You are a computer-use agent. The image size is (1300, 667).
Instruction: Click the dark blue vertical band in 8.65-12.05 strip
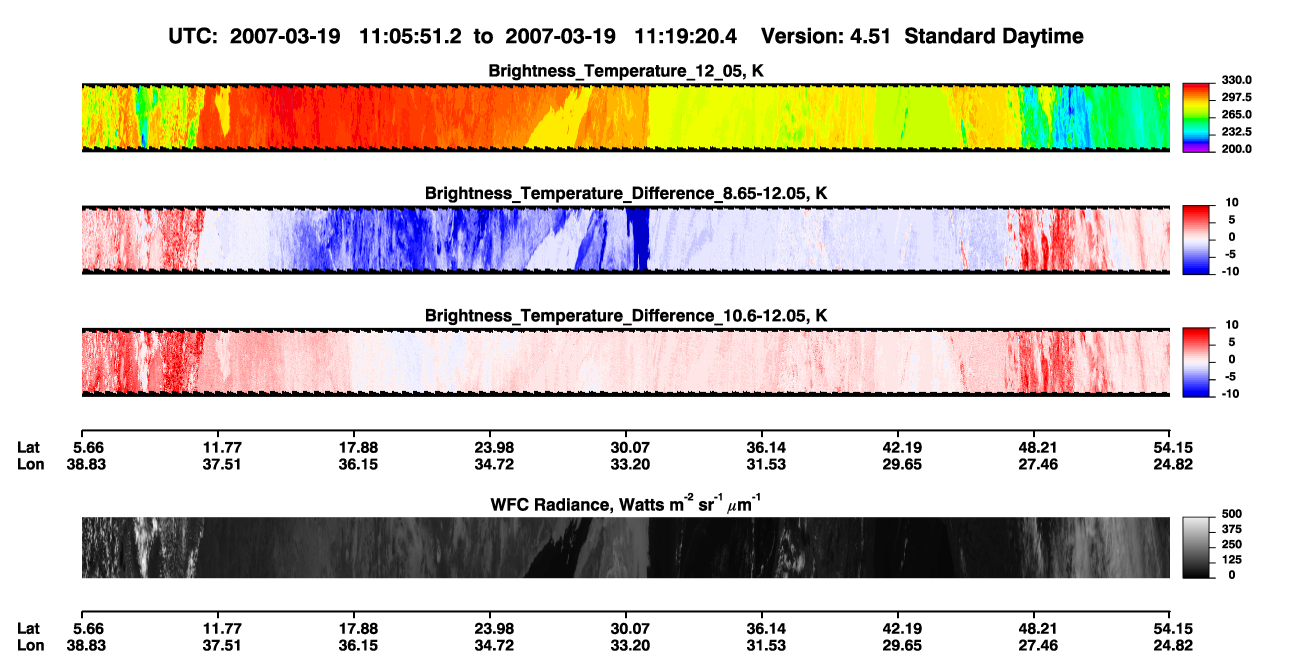click(637, 239)
